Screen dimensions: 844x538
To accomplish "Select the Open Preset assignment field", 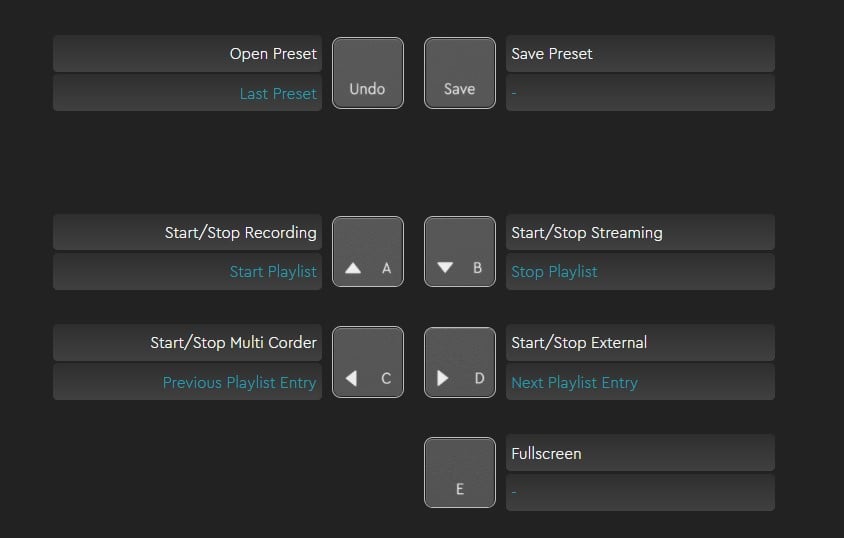I will (188, 54).
